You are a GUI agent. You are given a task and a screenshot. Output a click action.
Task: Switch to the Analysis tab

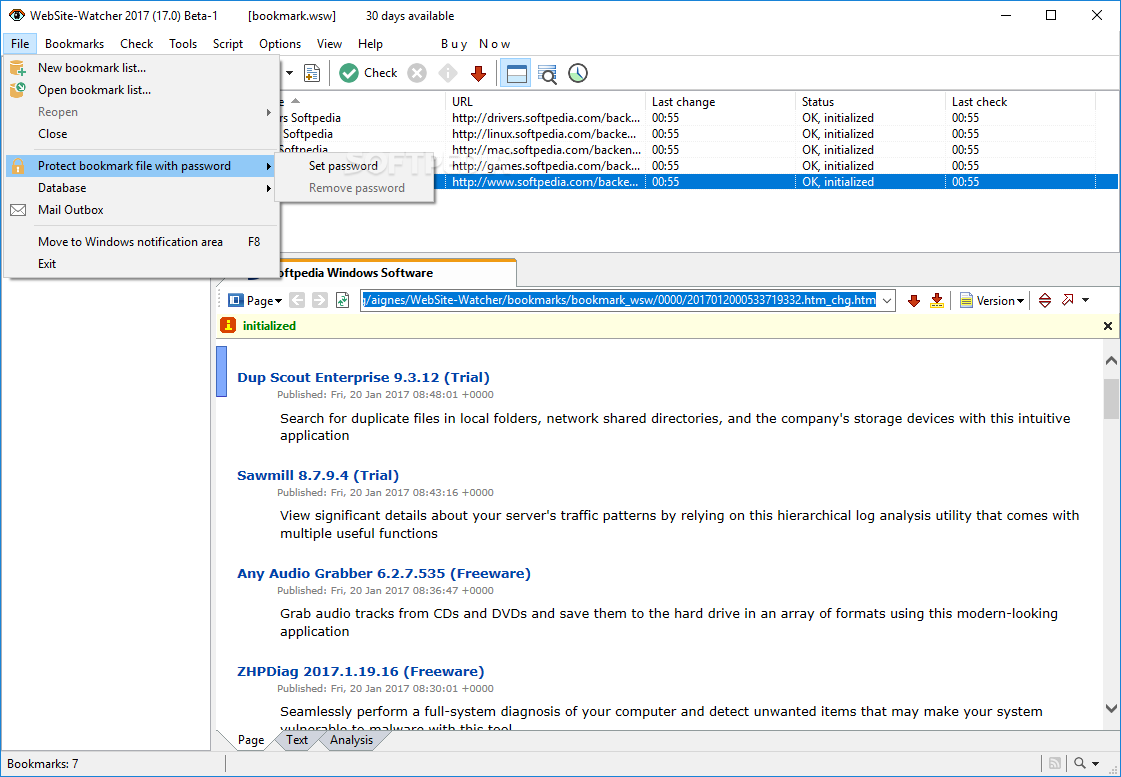pos(351,740)
